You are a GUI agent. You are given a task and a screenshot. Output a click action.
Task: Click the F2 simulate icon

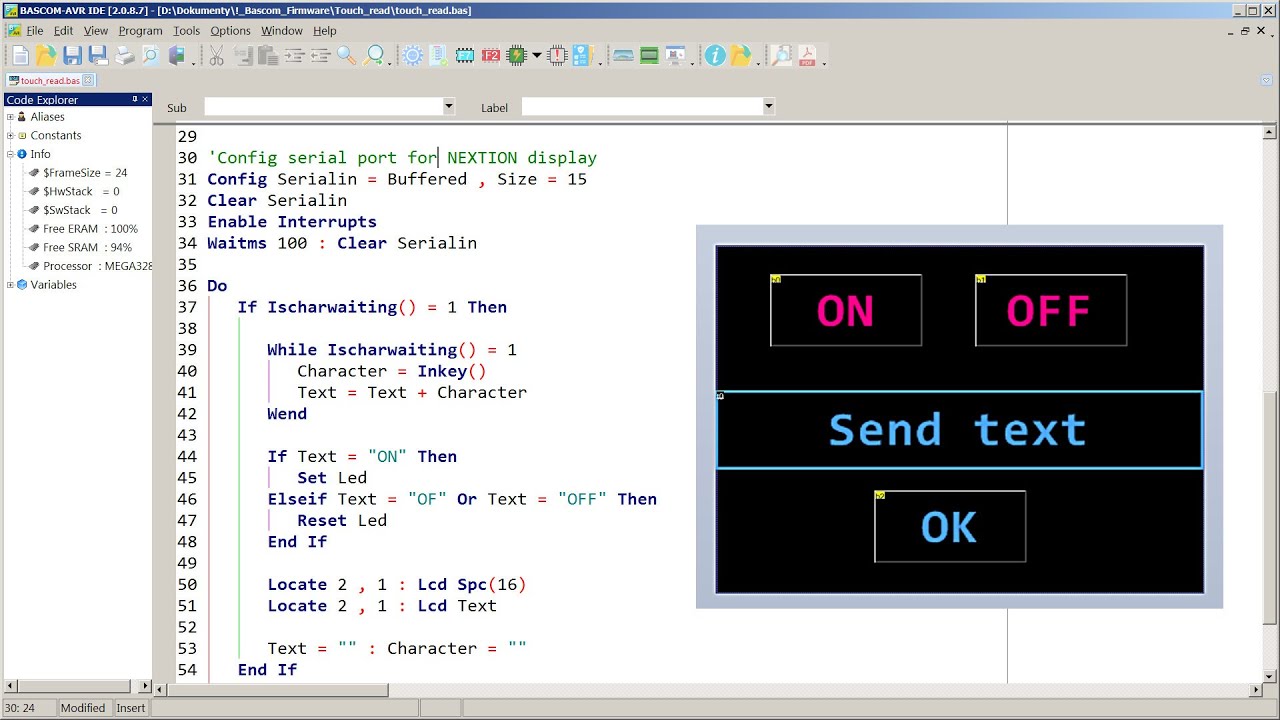[x=491, y=56]
